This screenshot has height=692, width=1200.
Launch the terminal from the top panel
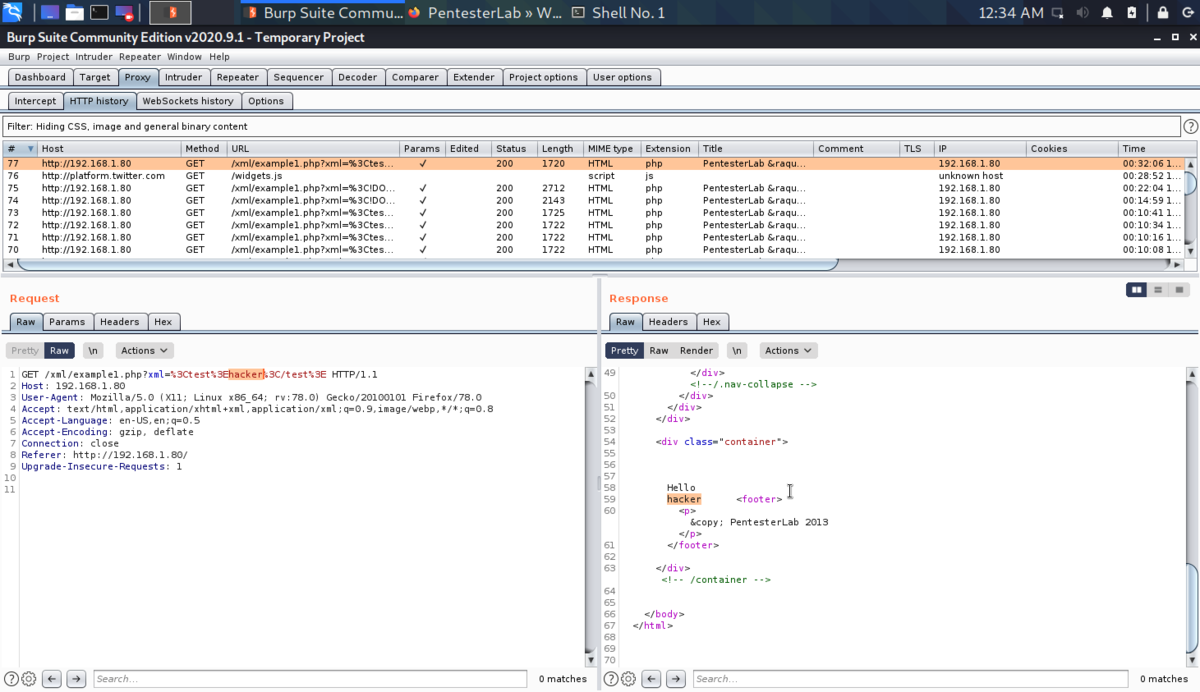tap(99, 13)
